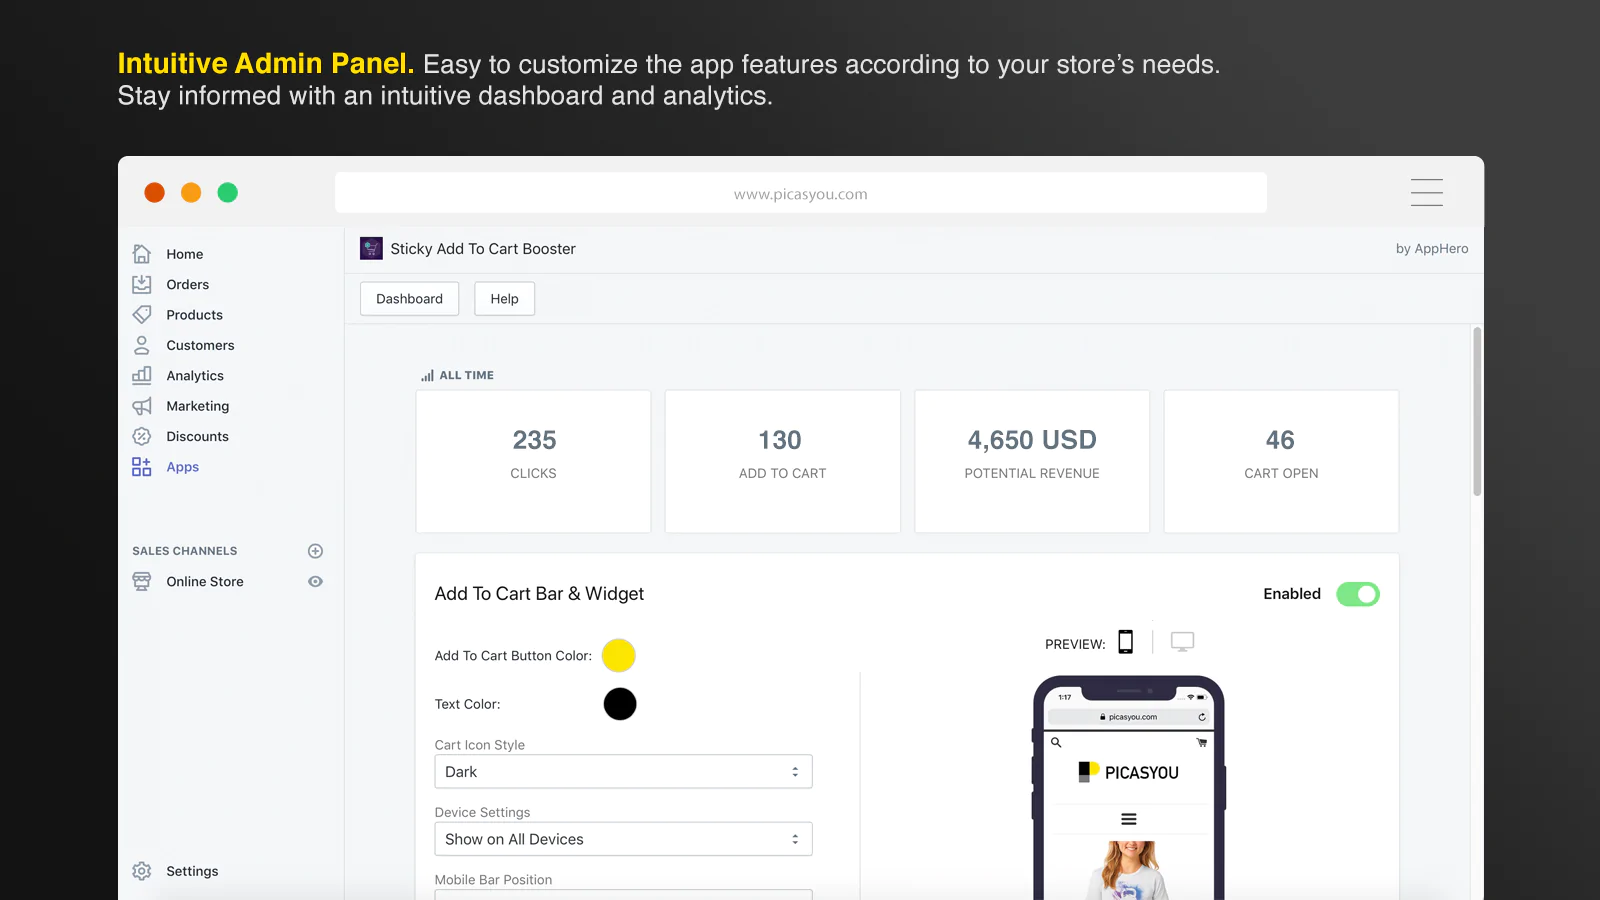Open the Analytics bar chart icon
Screen dimensions: 1600x900
click(142, 376)
